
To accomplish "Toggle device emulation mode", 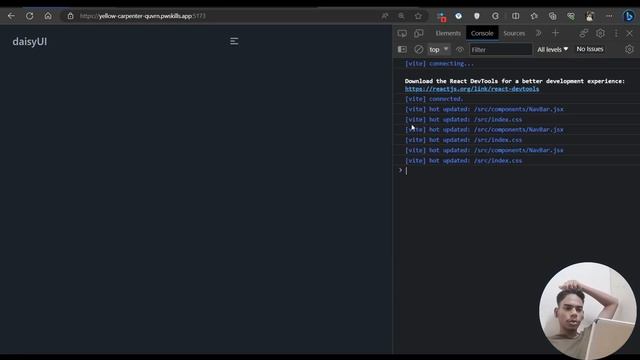I will pos(419,33).
